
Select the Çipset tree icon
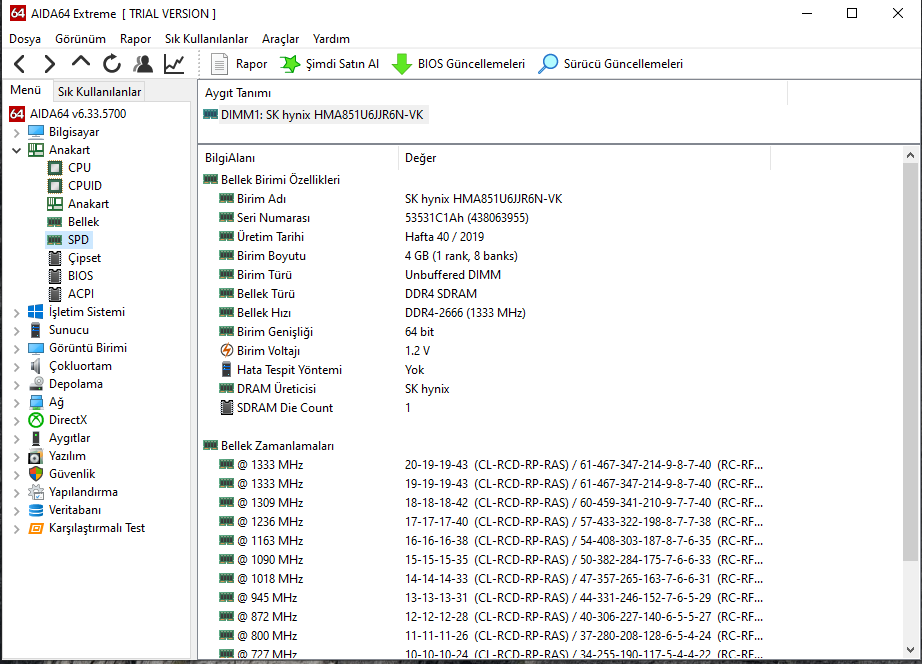[55, 258]
